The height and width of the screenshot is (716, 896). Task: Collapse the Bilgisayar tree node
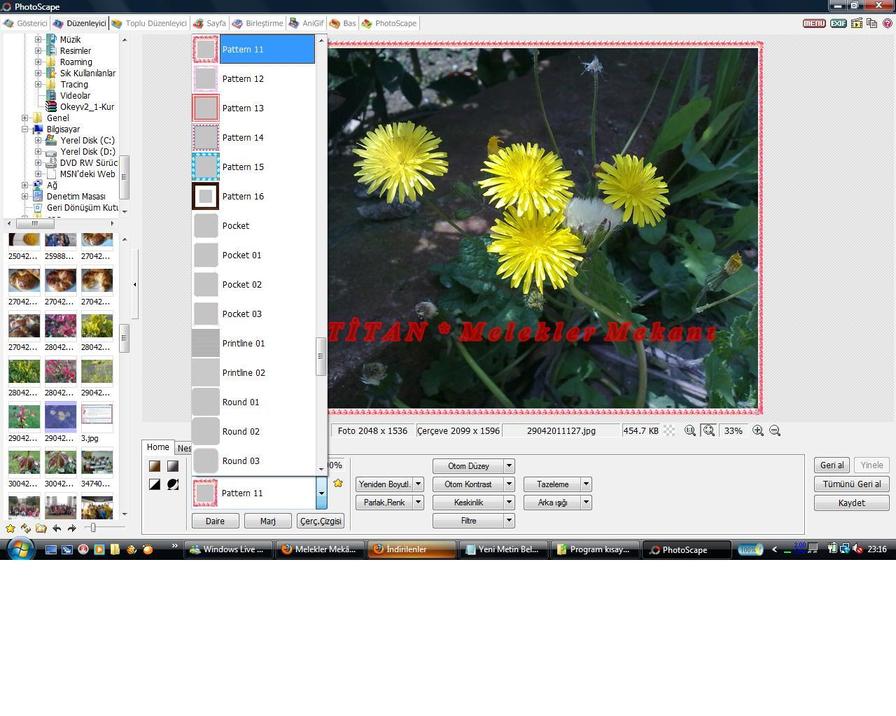tap(25, 129)
